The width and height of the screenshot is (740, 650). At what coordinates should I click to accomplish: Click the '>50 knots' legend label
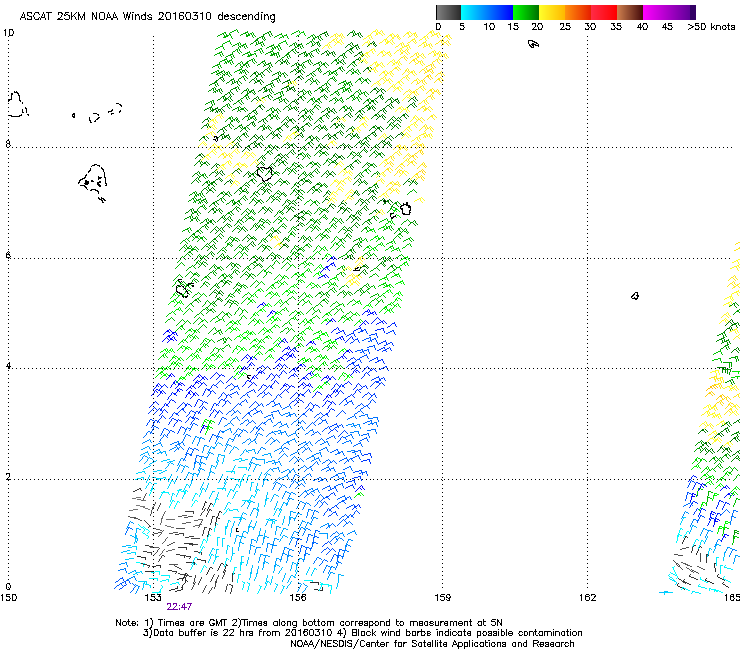(711, 27)
